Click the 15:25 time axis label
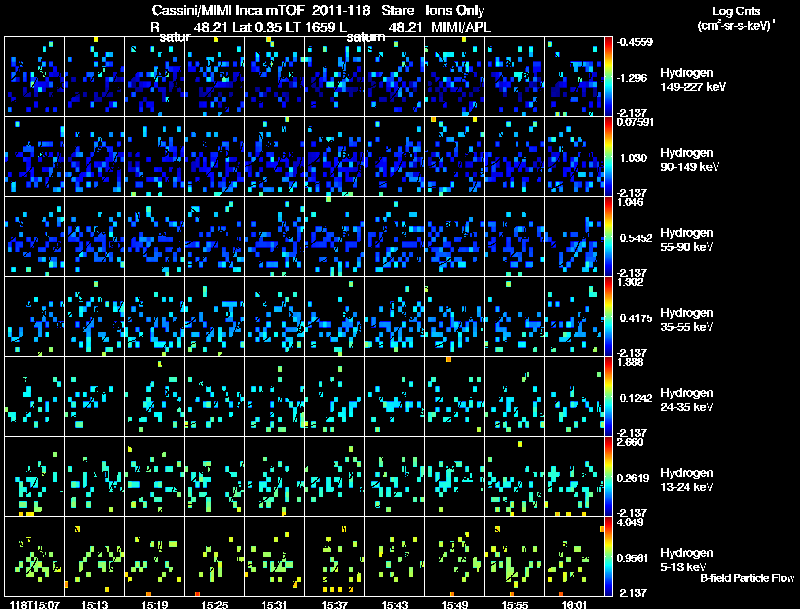Viewport: 800px width, 609px height. 214,605
